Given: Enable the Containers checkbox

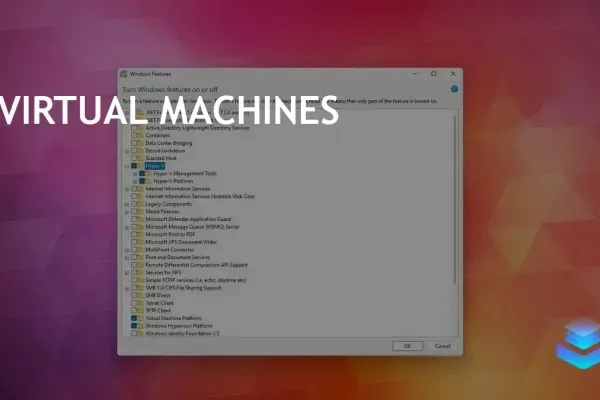Looking at the screenshot, I should tap(134, 136).
